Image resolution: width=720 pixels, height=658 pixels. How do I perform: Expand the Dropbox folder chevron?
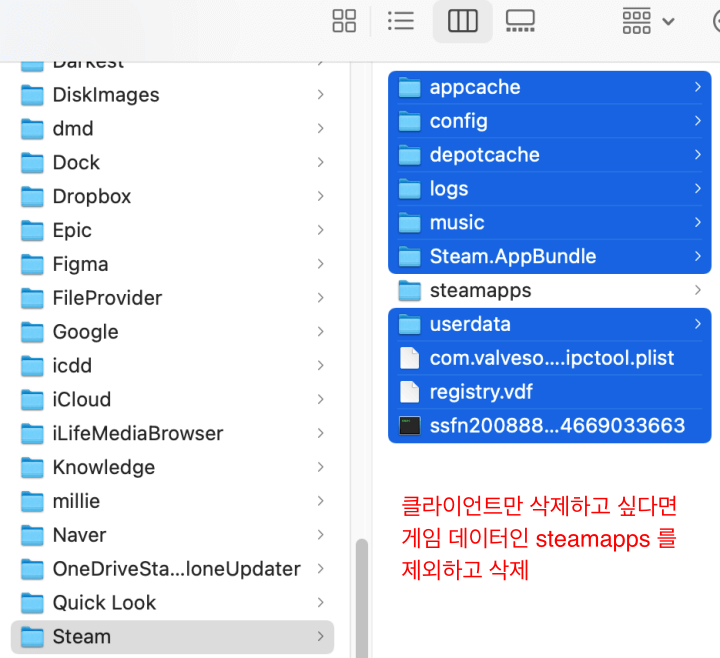(x=321, y=196)
